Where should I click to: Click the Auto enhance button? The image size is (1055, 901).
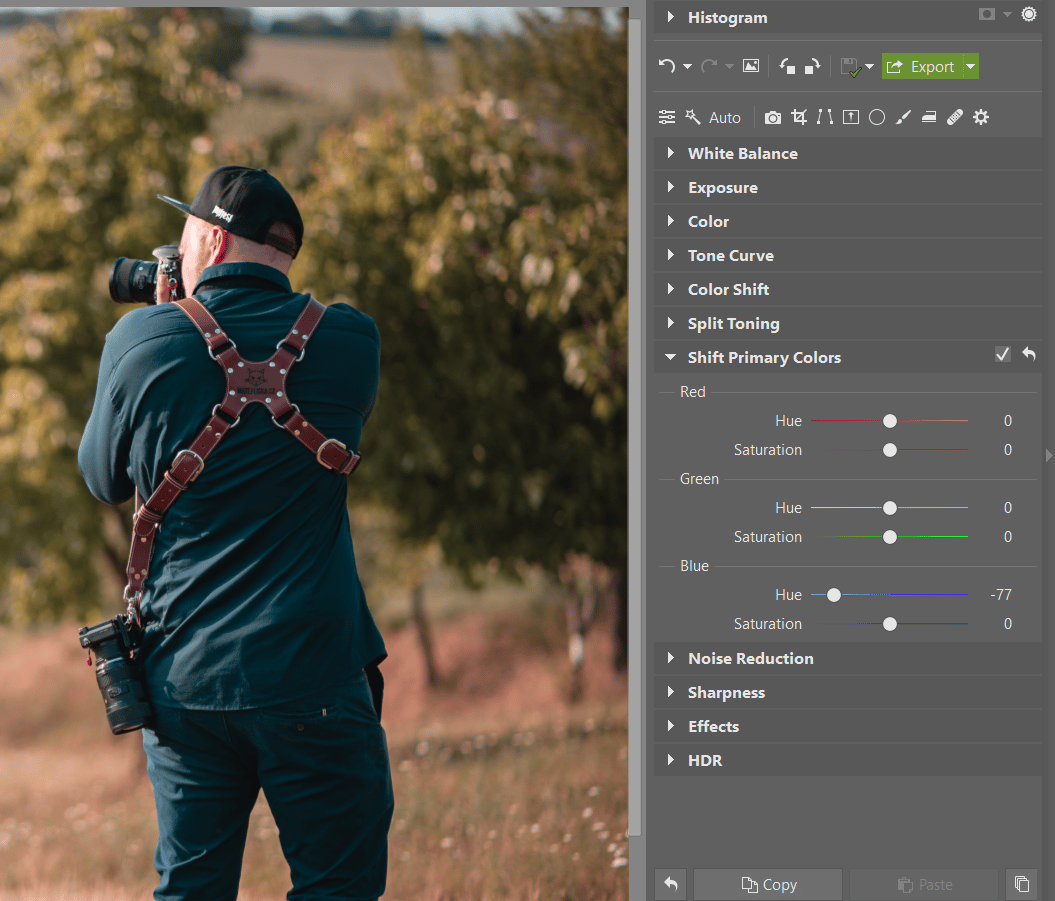pos(713,117)
